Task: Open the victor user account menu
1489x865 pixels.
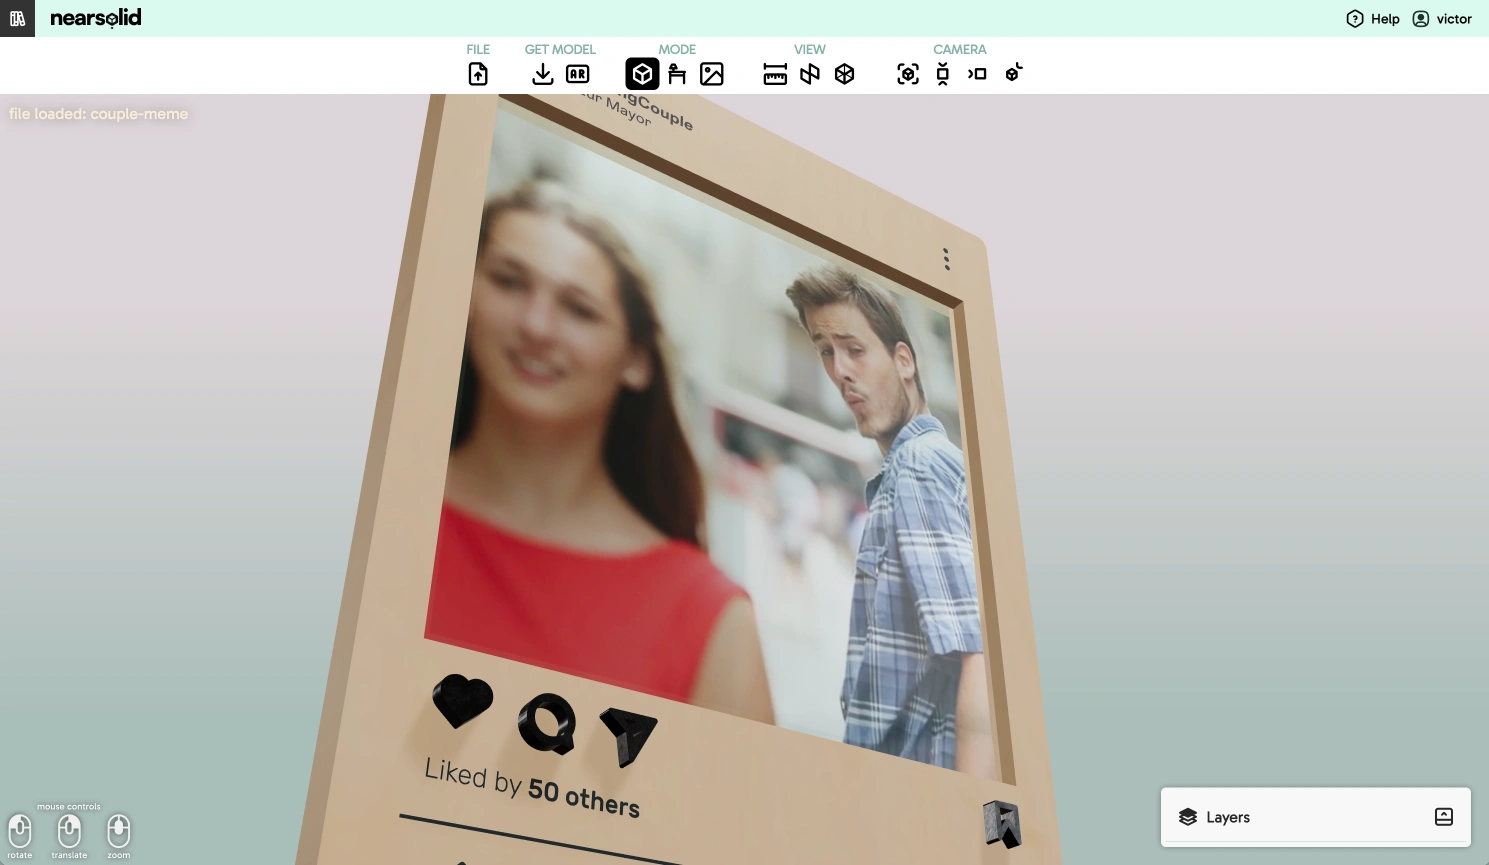Action: [1442, 19]
